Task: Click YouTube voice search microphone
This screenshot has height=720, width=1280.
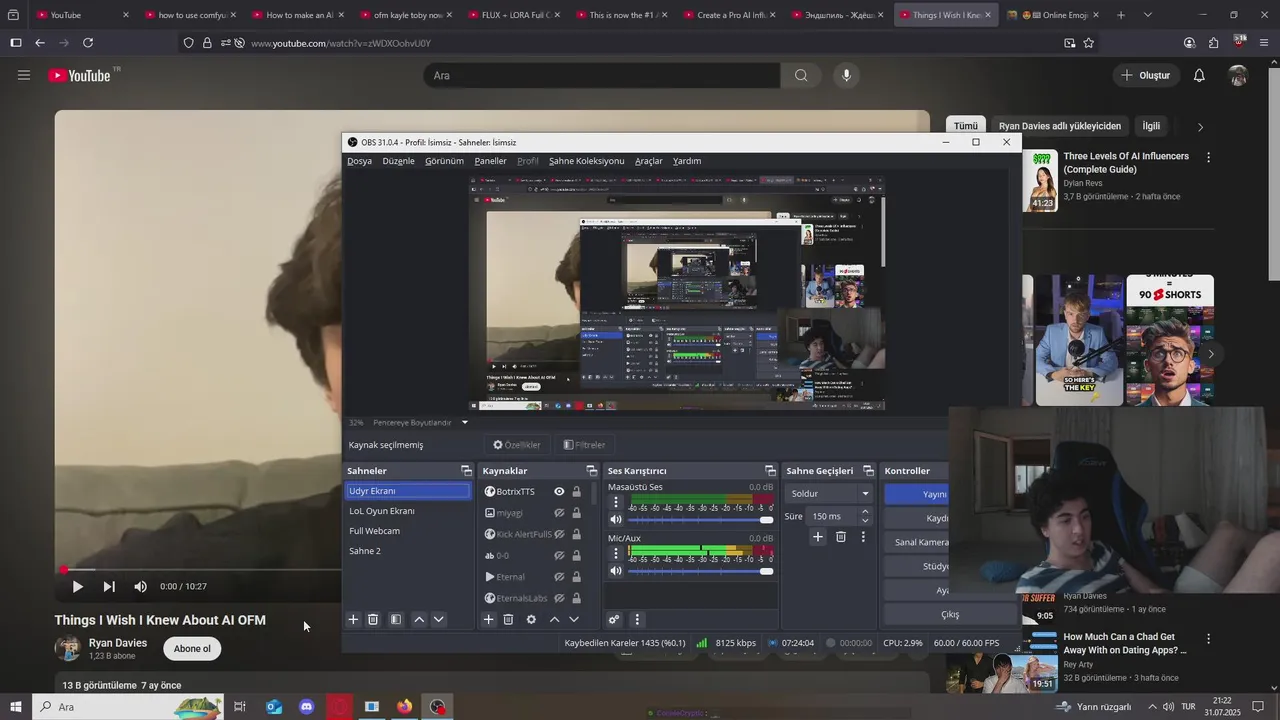Action: click(846, 75)
